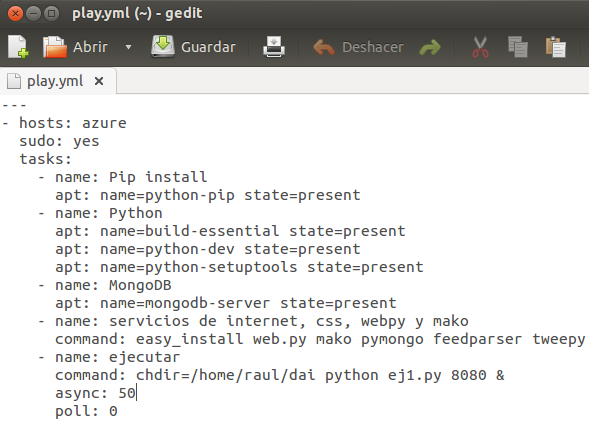Open a file with the Abrir folder icon

tap(54, 47)
